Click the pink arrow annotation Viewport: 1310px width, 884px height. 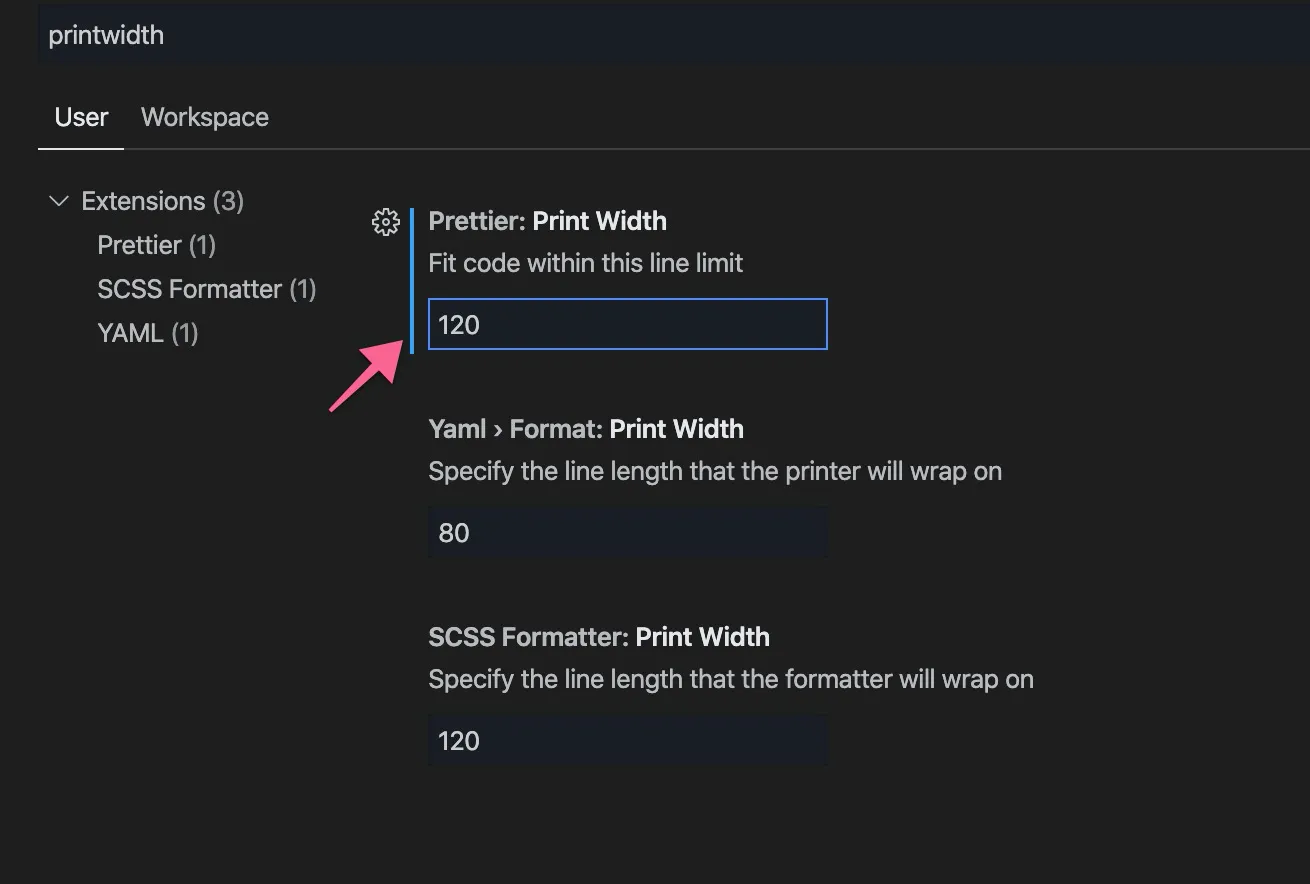click(x=366, y=375)
